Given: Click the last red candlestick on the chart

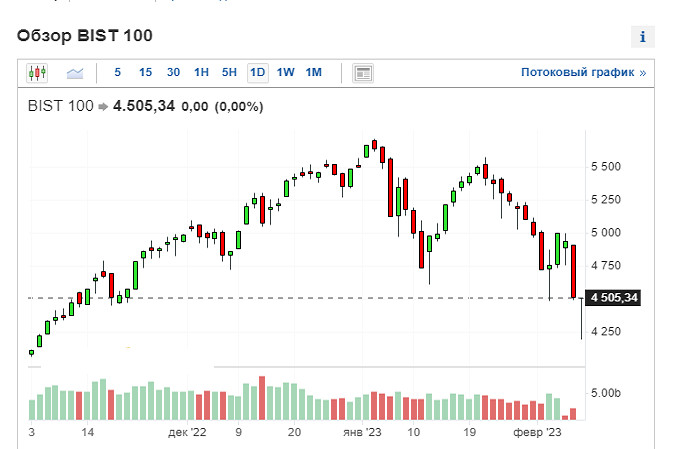Looking at the screenshot, I should [x=574, y=271].
